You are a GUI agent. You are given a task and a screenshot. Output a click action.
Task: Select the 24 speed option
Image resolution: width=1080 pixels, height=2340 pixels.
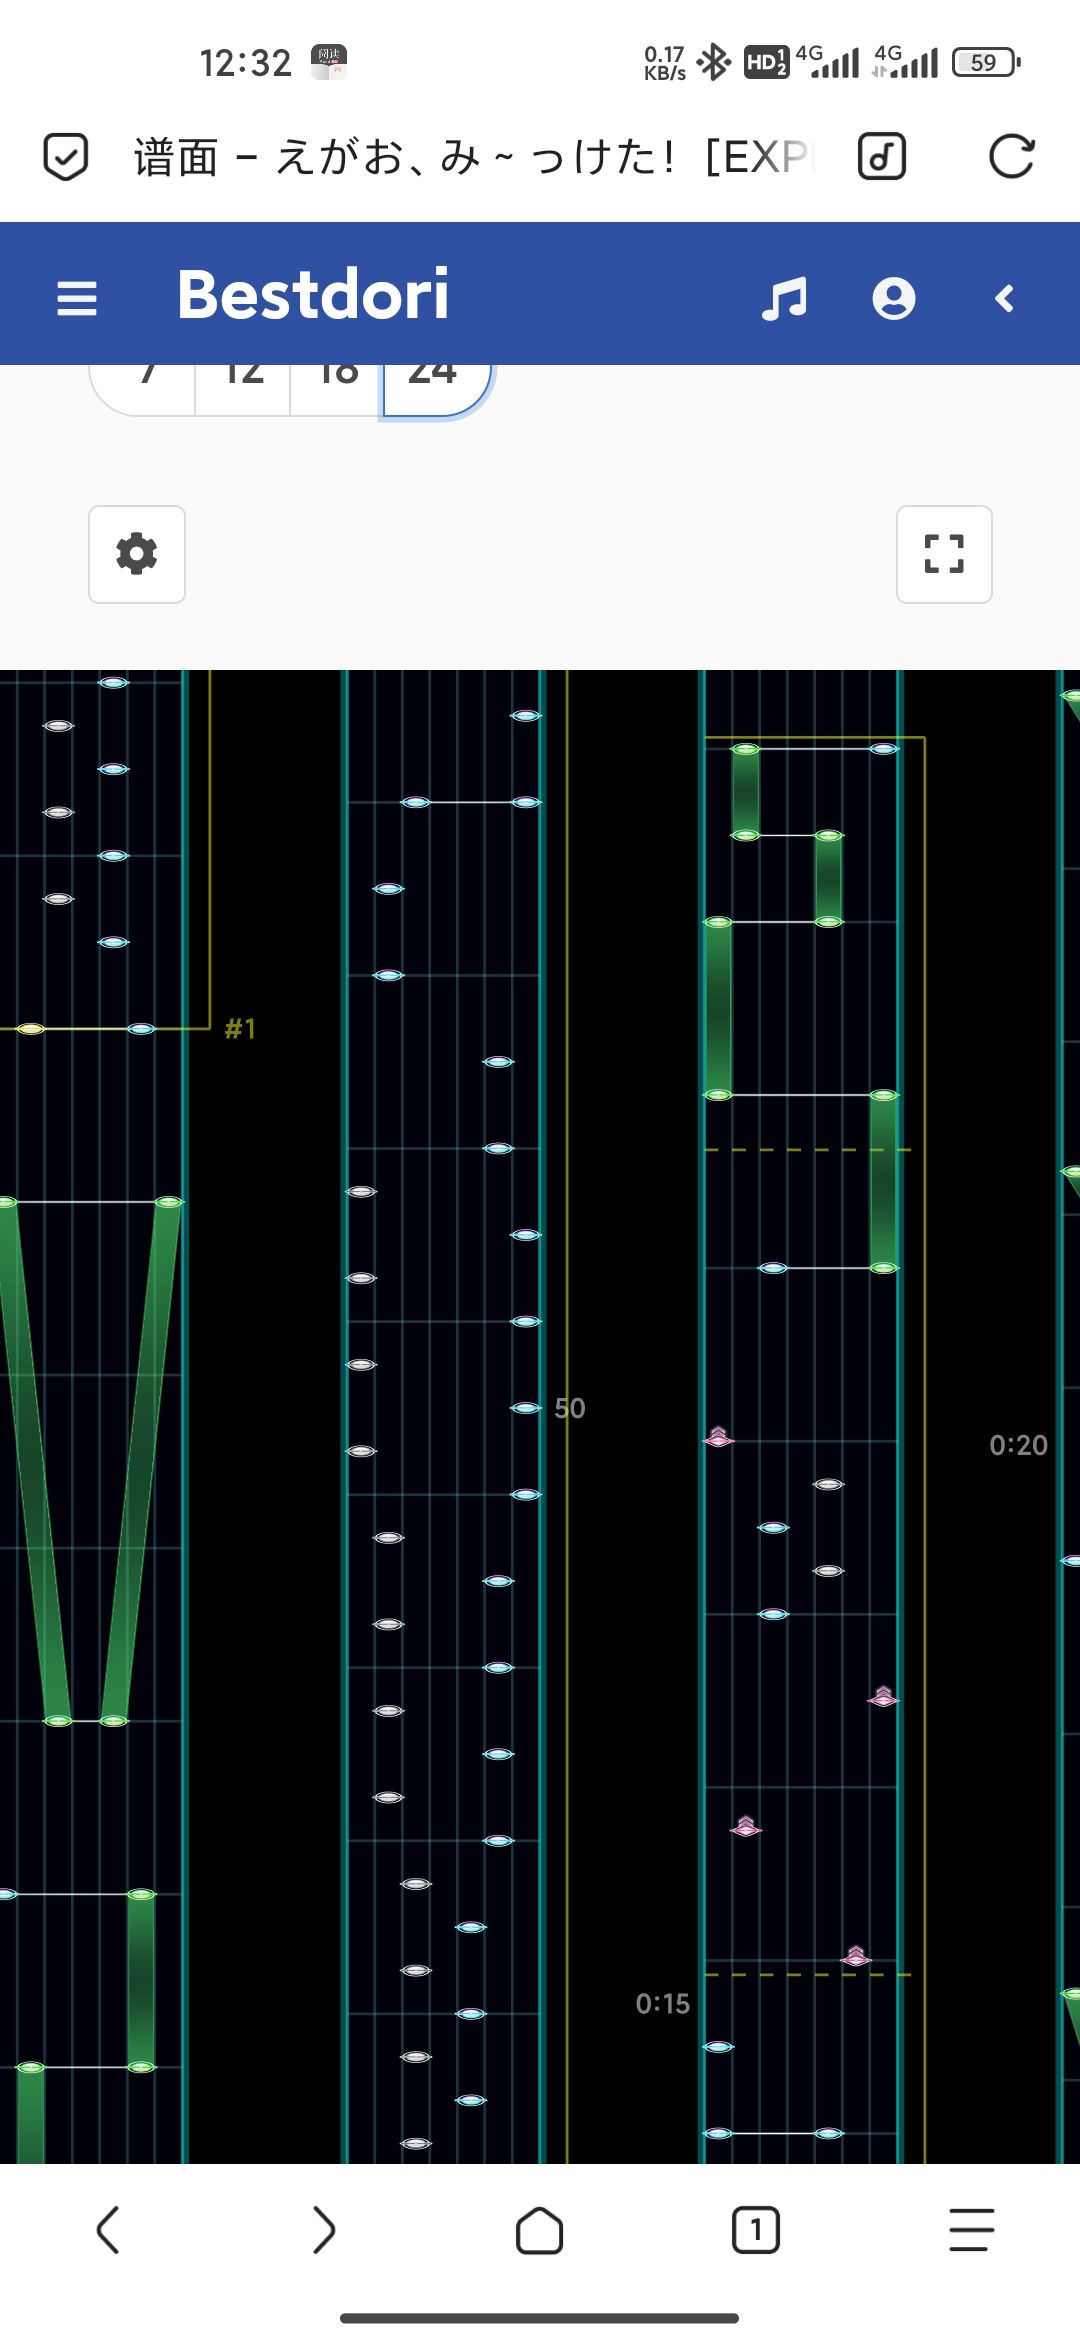(x=436, y=388)
